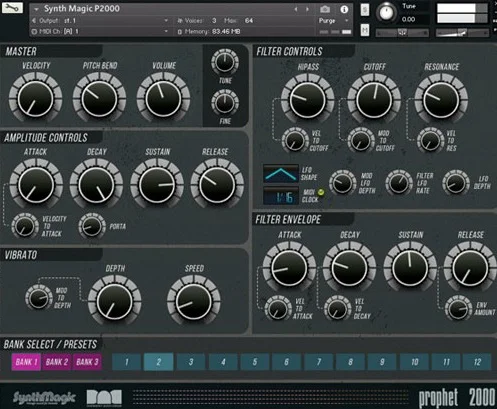
Task: Click the Pitch Bend knob
Action: tap(99, 99)
